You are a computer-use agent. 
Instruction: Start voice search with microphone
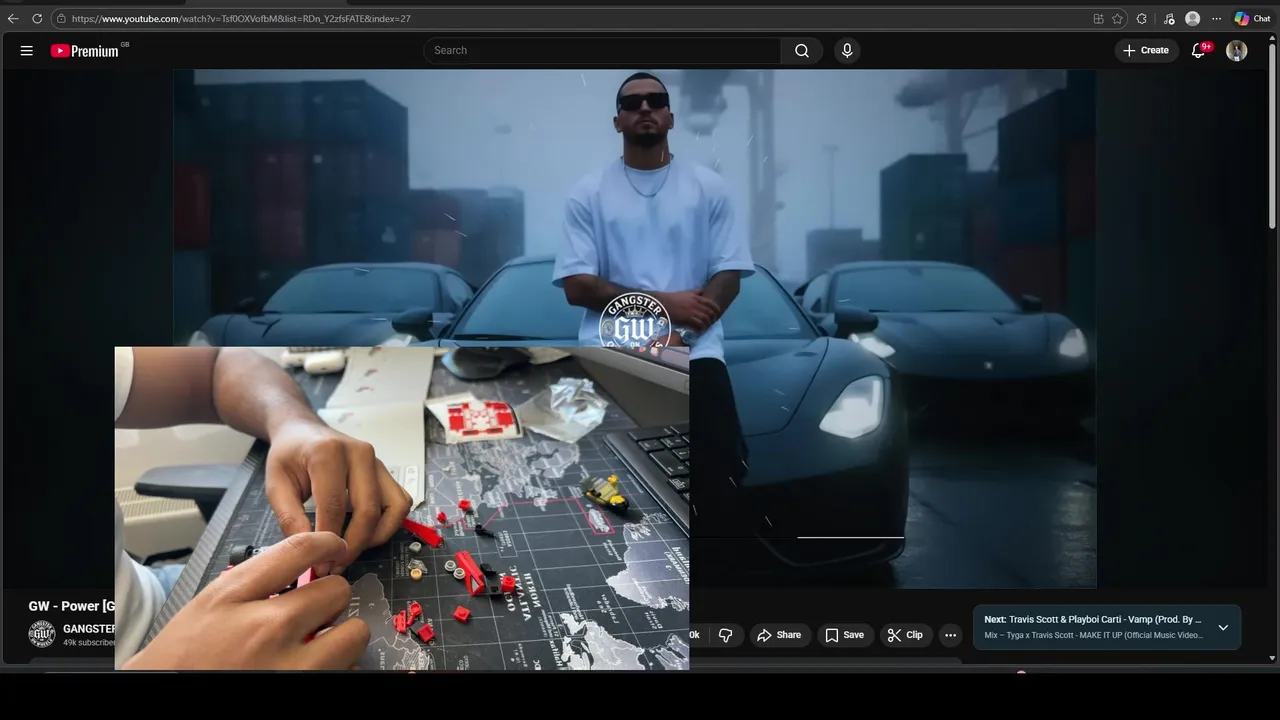point(847,50)
